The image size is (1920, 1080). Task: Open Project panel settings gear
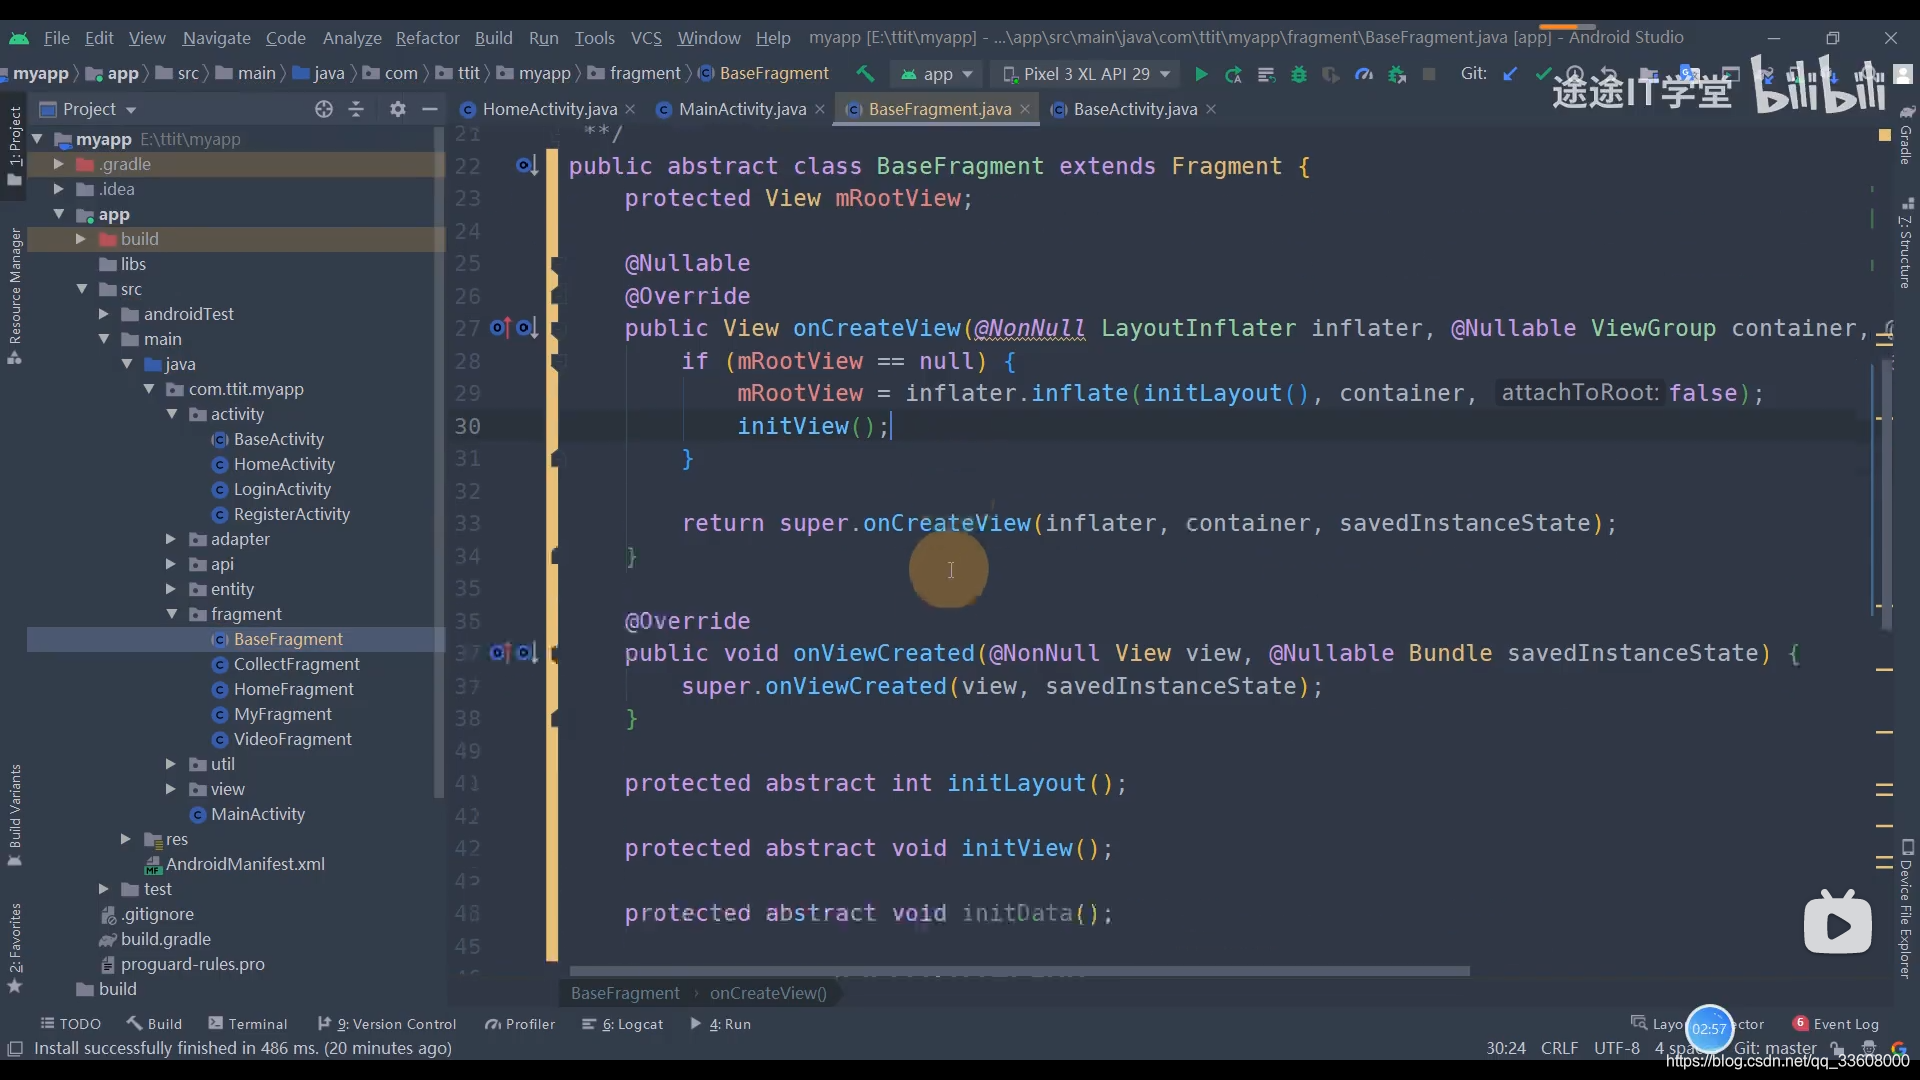coord(397,109)
